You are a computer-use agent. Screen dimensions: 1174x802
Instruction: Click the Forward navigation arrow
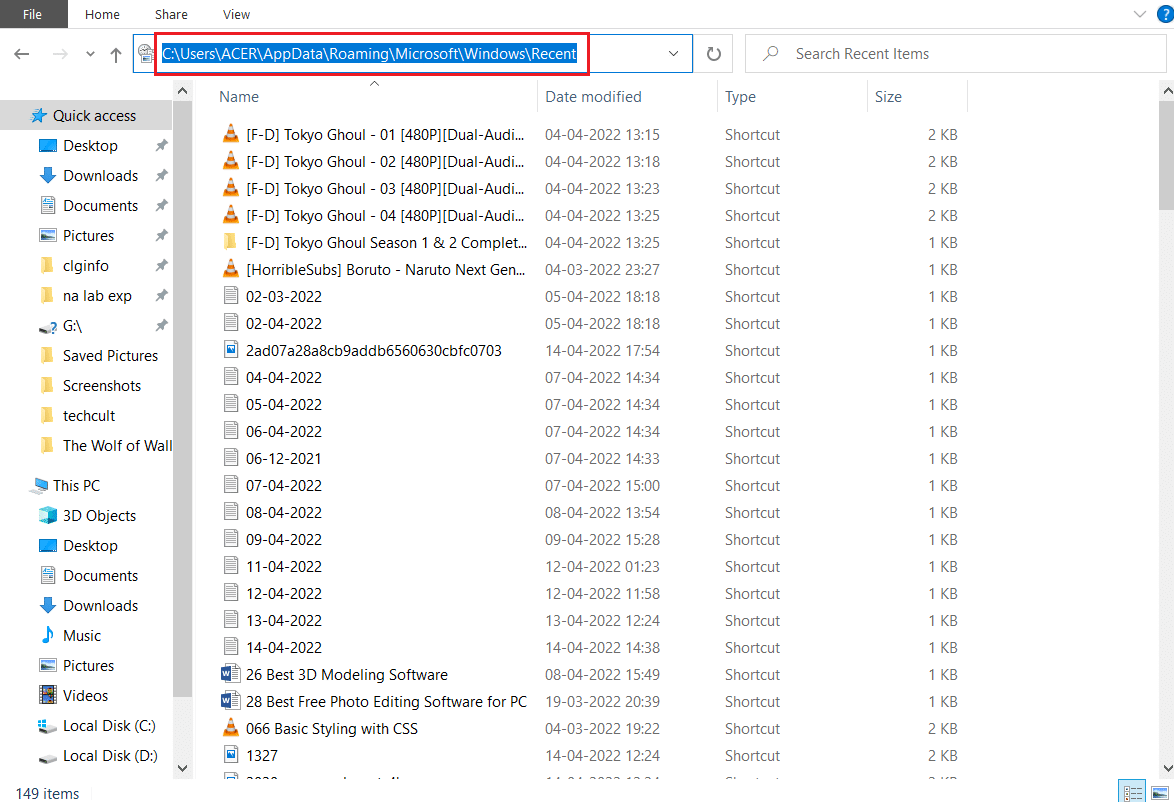(60, 54)
